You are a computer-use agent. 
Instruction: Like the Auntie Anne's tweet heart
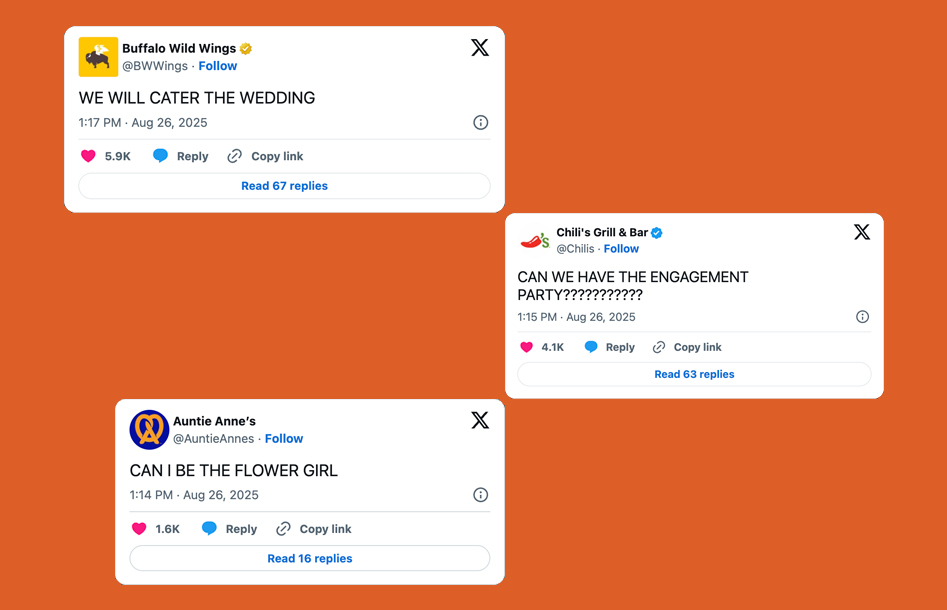(x=139, y=529)
